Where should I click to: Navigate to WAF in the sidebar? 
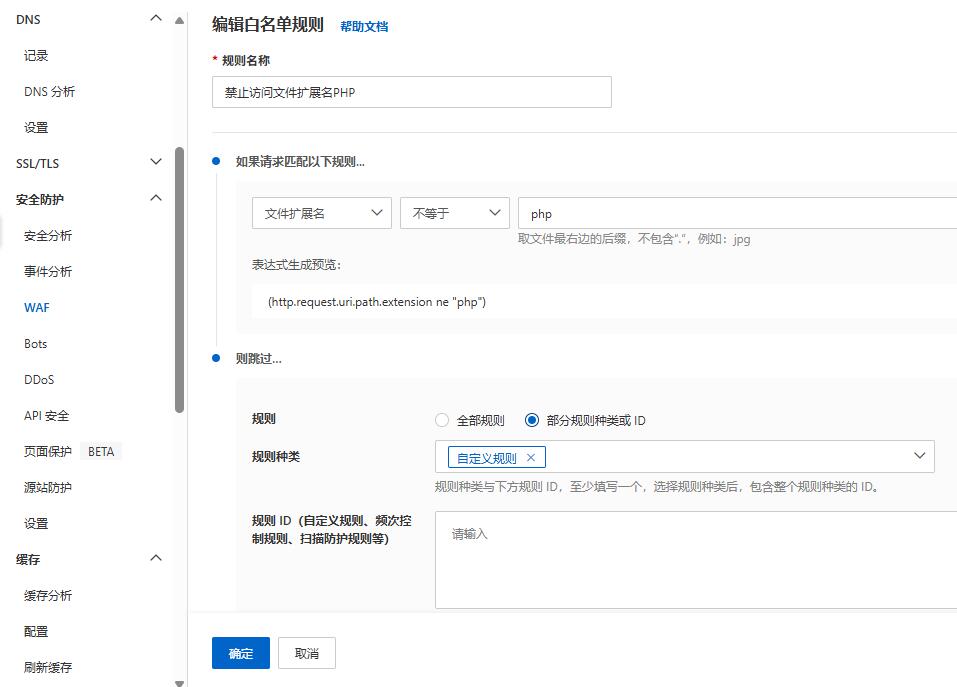(x=36, y=307)
